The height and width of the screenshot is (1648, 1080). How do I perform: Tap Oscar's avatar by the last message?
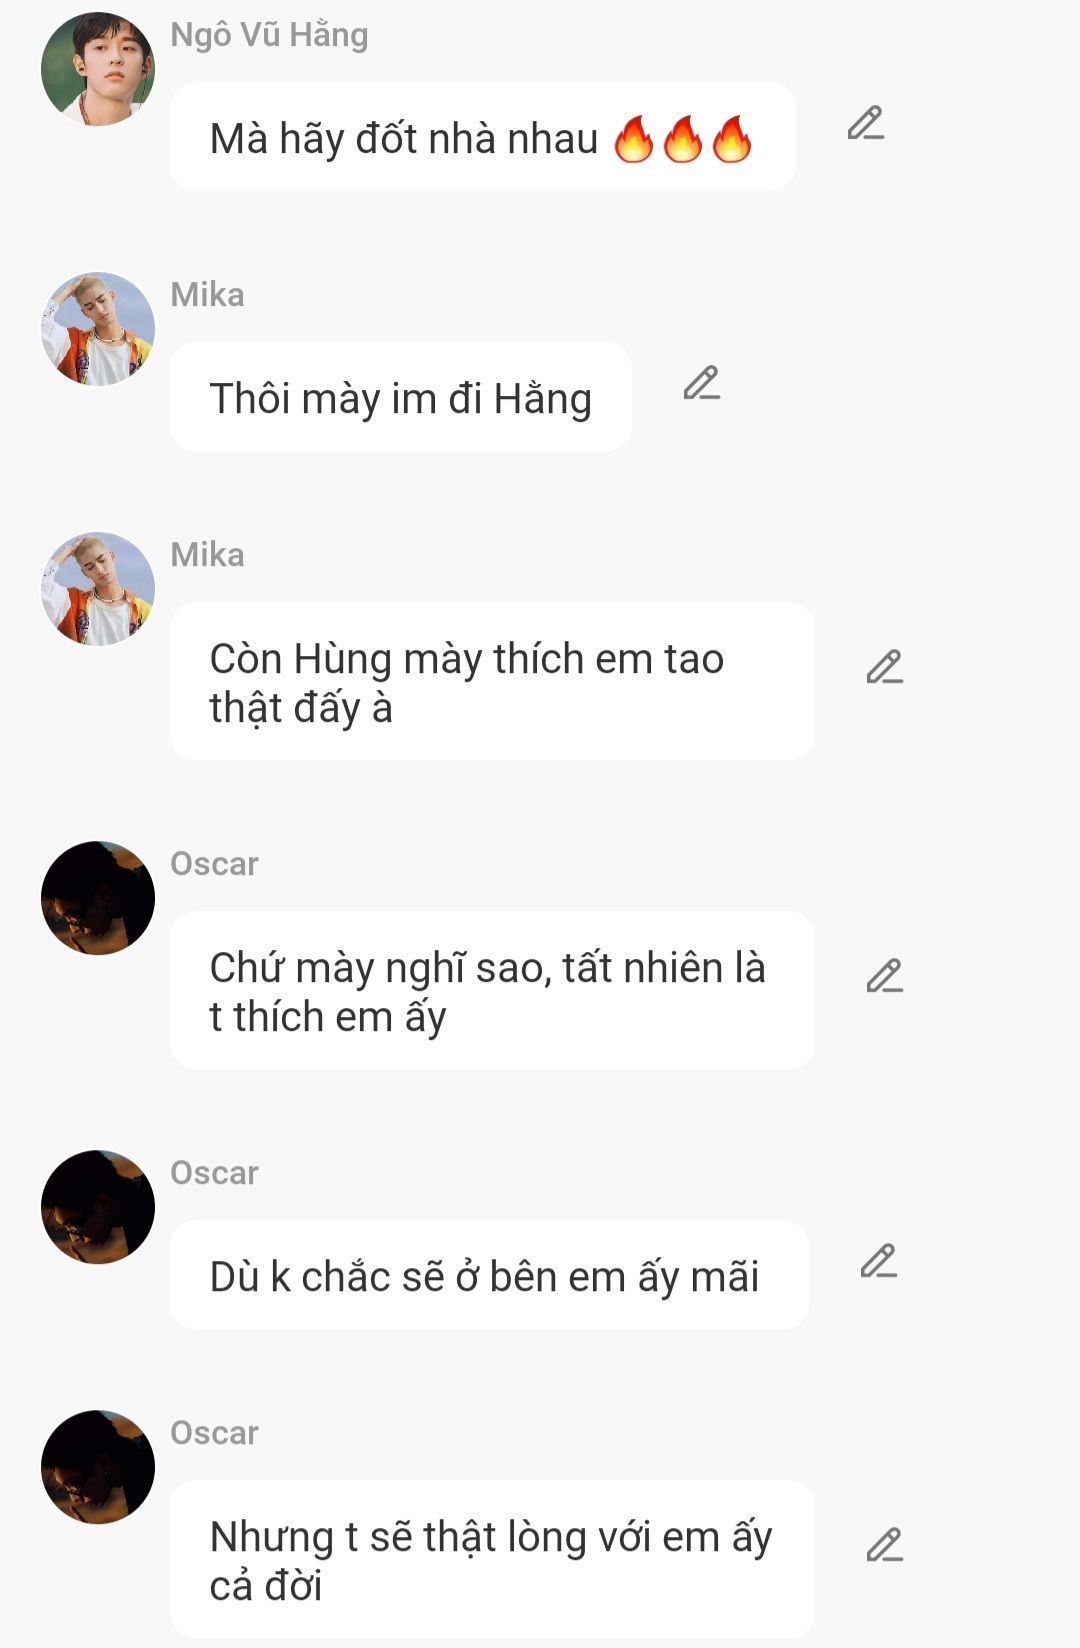(98, 1467)
